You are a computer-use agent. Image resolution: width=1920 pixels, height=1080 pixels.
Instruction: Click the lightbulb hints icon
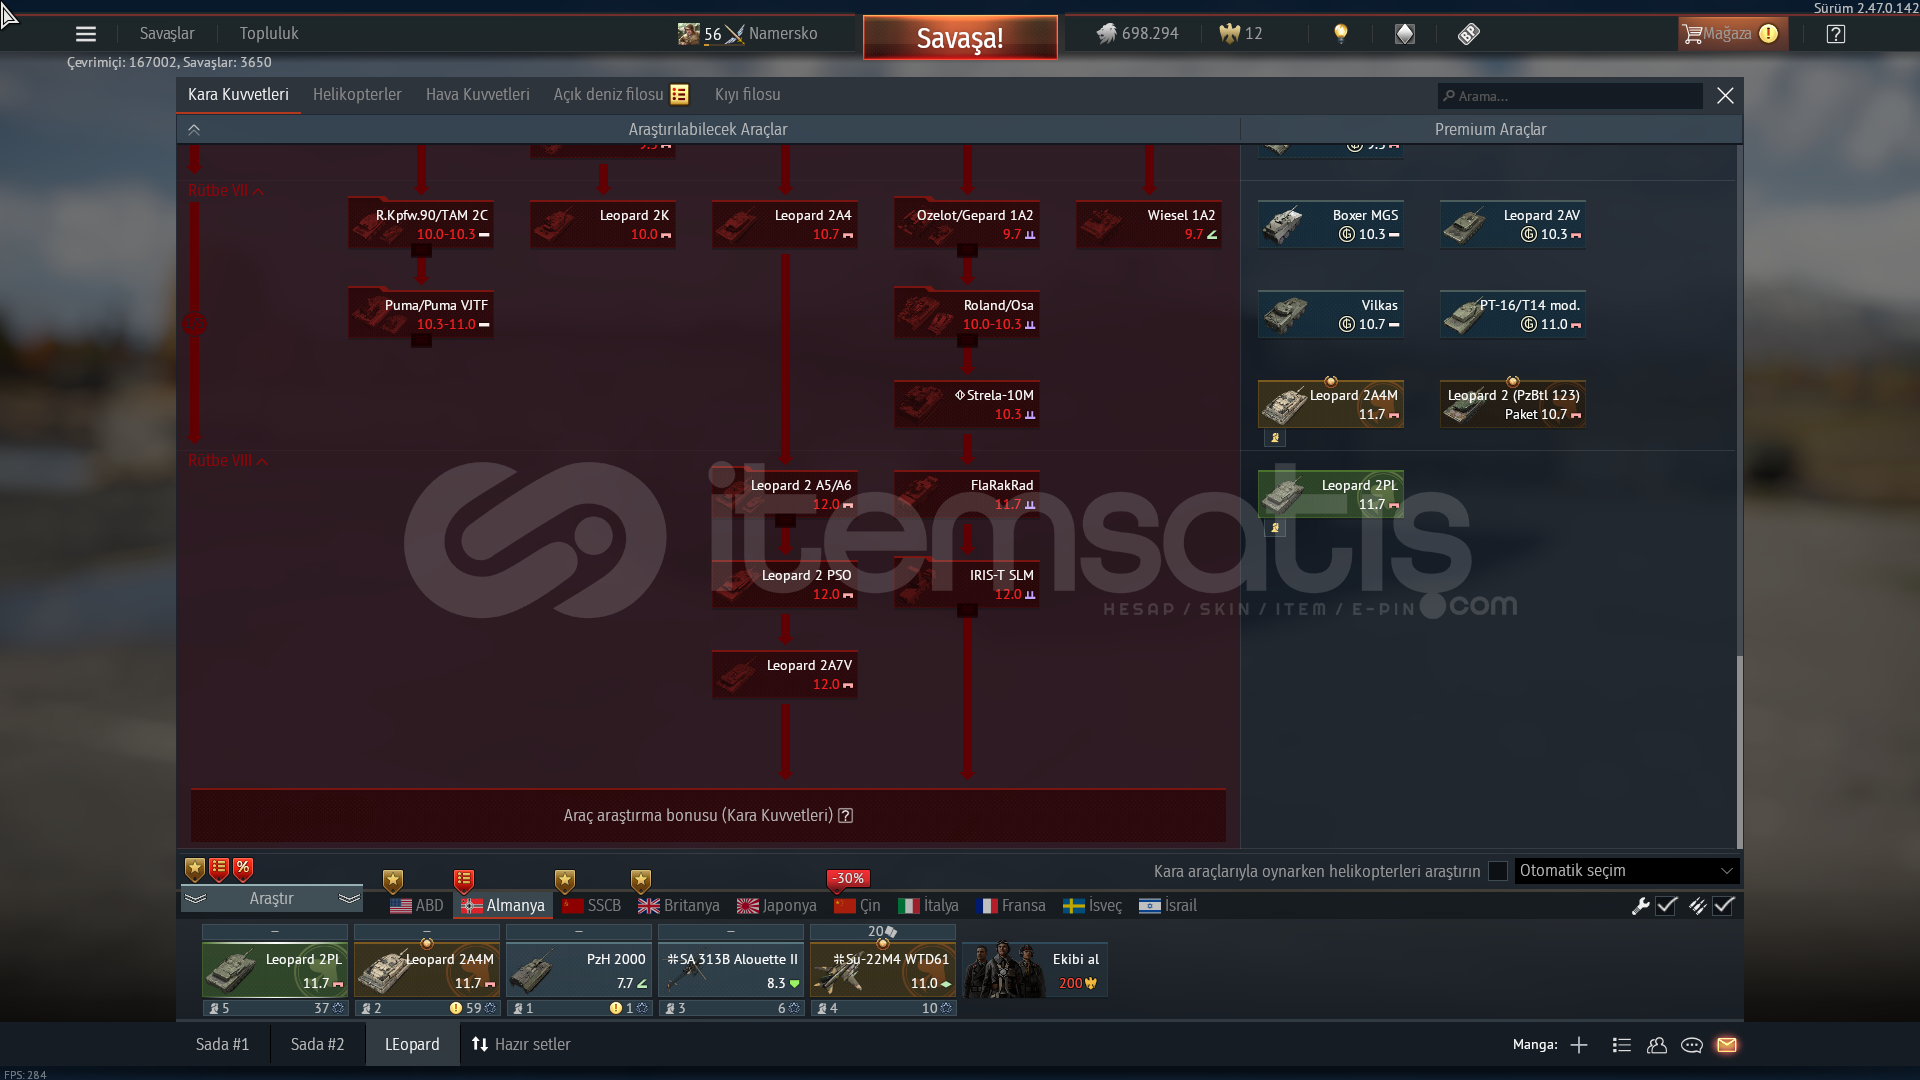point(1341,34)
